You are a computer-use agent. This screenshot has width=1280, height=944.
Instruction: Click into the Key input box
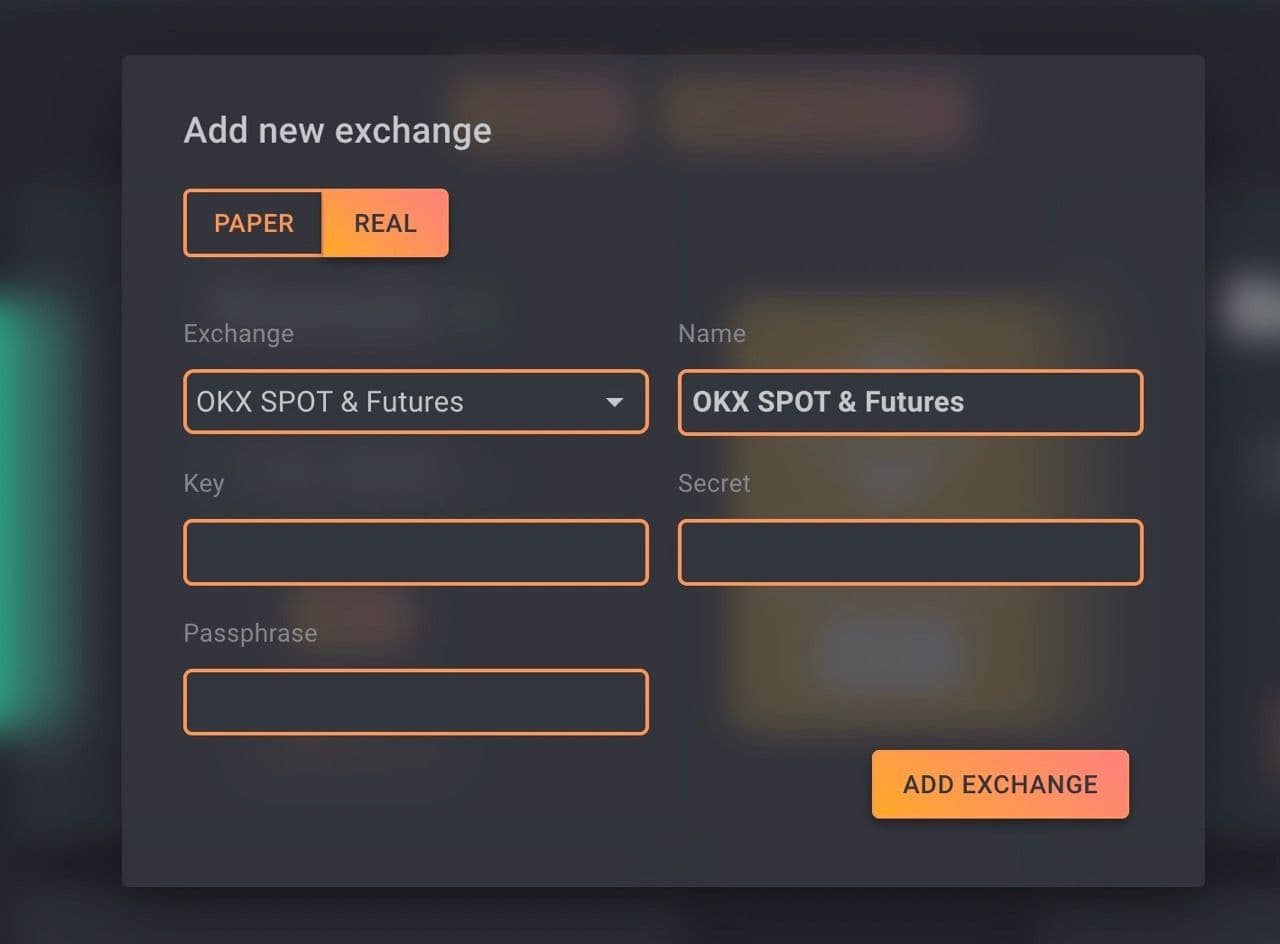[x=415, y=552]
